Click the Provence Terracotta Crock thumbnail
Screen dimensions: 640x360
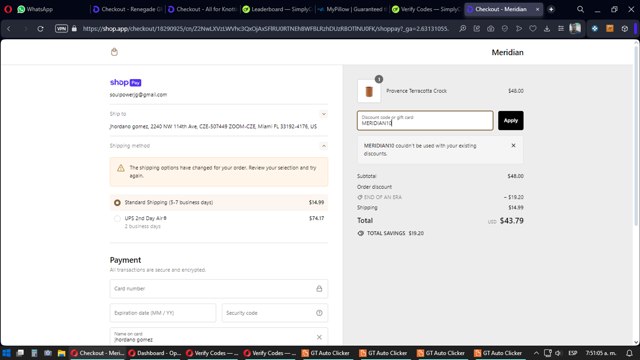pyautogui.click(x=369, y=91)
